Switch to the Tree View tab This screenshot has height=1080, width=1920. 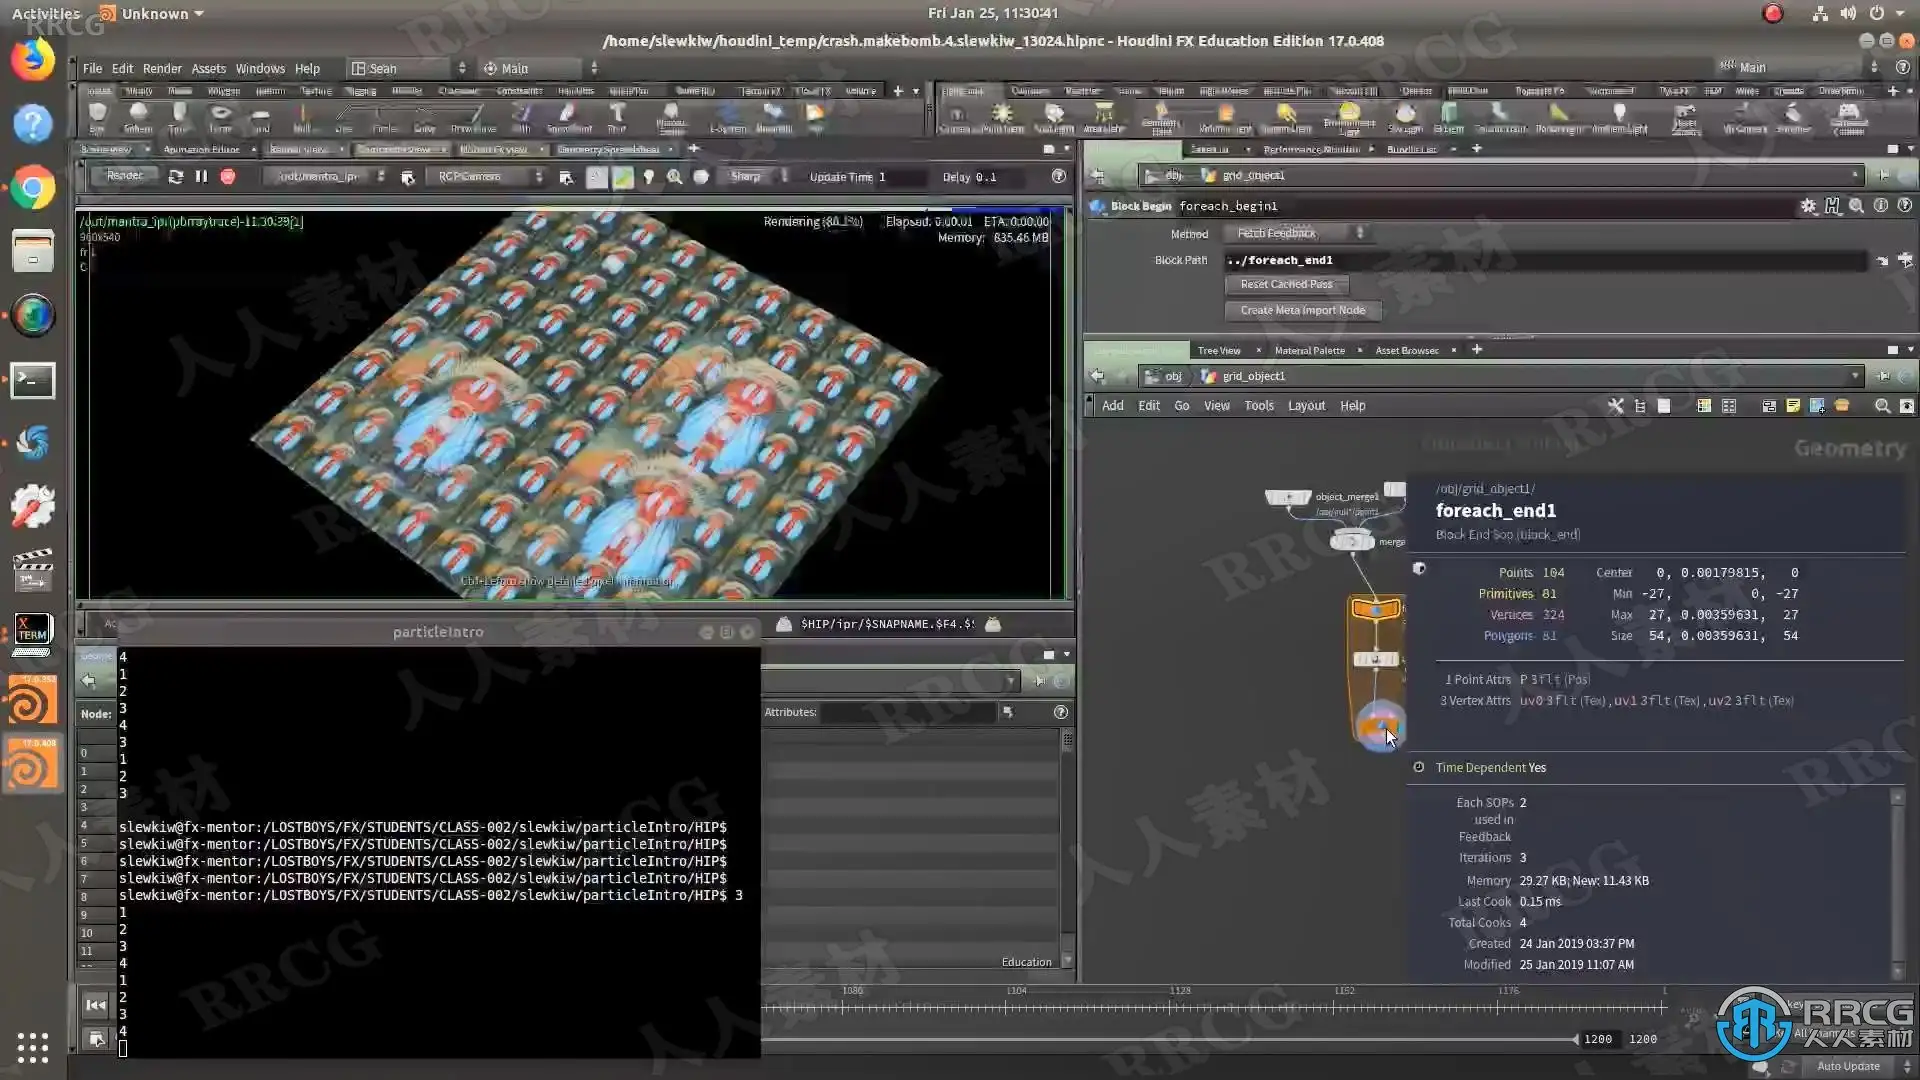(x=1219, y=350)
